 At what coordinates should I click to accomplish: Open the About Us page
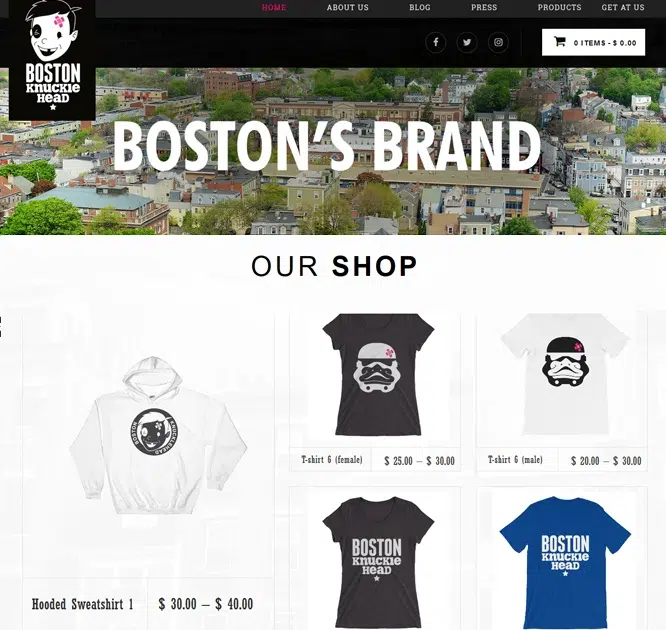(x=347, y=8)
